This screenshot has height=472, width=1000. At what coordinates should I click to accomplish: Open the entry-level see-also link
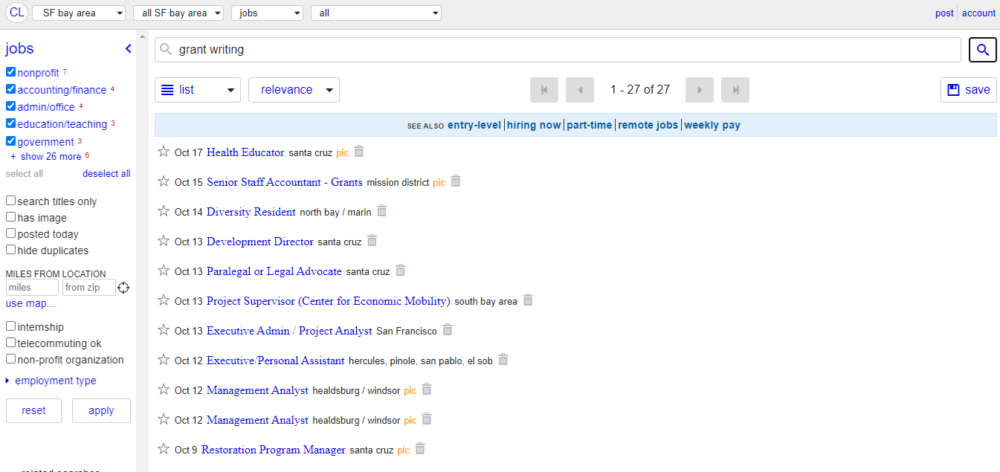[x=475, y=125]
